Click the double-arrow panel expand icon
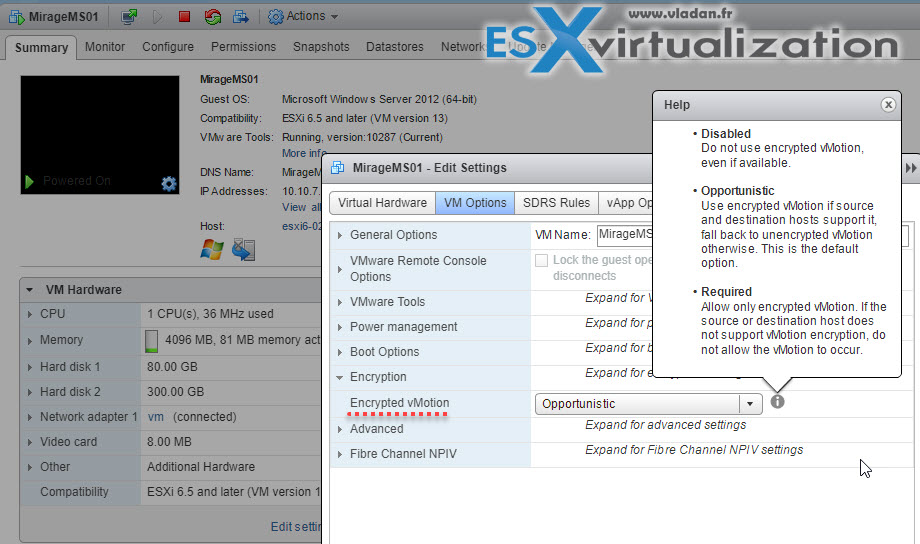The height and width of the screenshot is (544, 920). pos(911,168)
